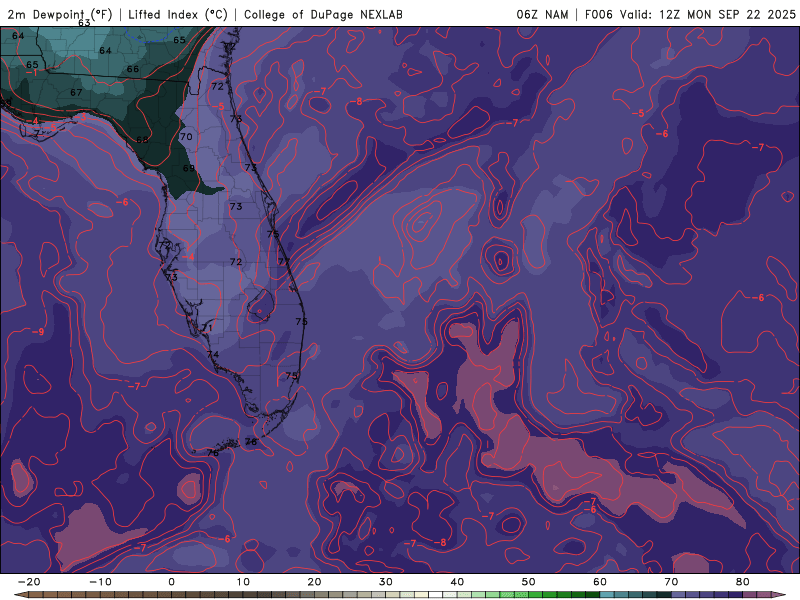Image resolution: width=800 pixels, height=600 pixels.
Task: Click the '10' color scale label
Action: click(x=243, y=582)
